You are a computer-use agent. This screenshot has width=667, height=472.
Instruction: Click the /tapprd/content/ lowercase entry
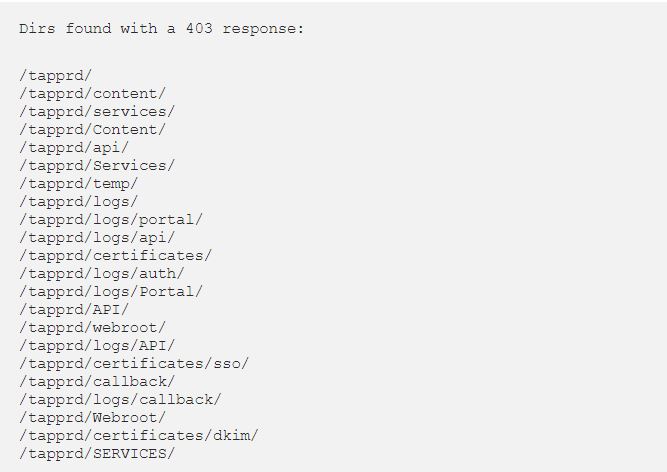(x=92, y=94)
